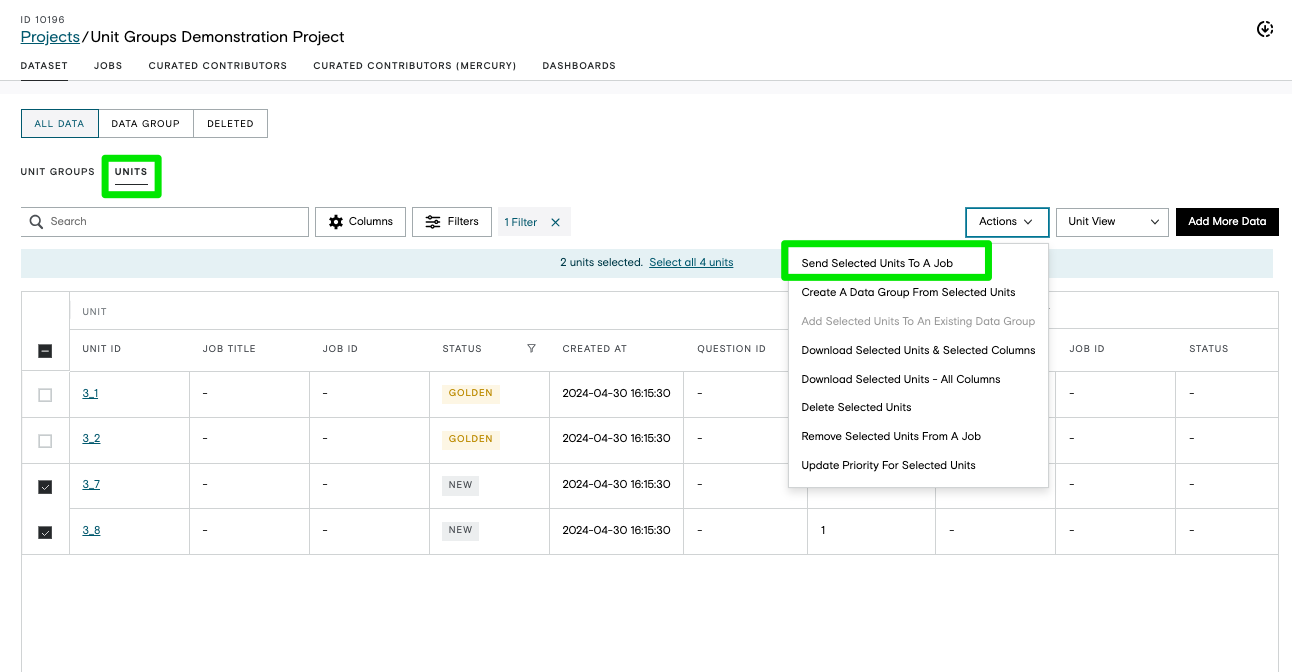1292x672 pixels.
Task: Click into the Search input field
Action: point(165,222)
